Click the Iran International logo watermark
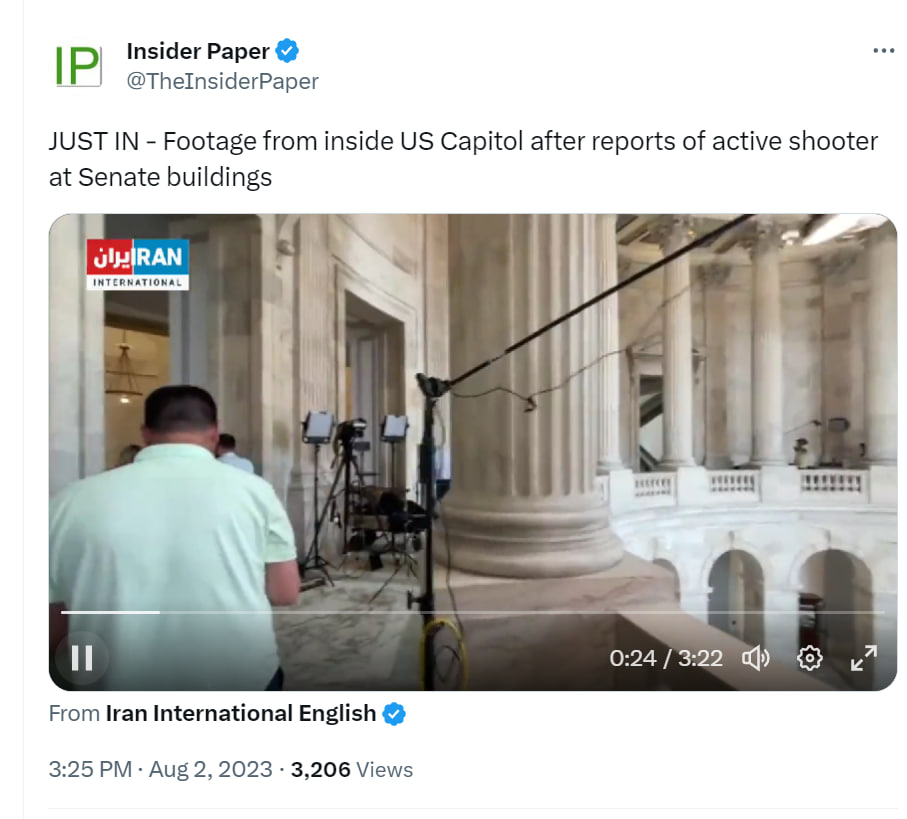The width and height of the screenshot is (907, 819). click(x=138, y=264)
